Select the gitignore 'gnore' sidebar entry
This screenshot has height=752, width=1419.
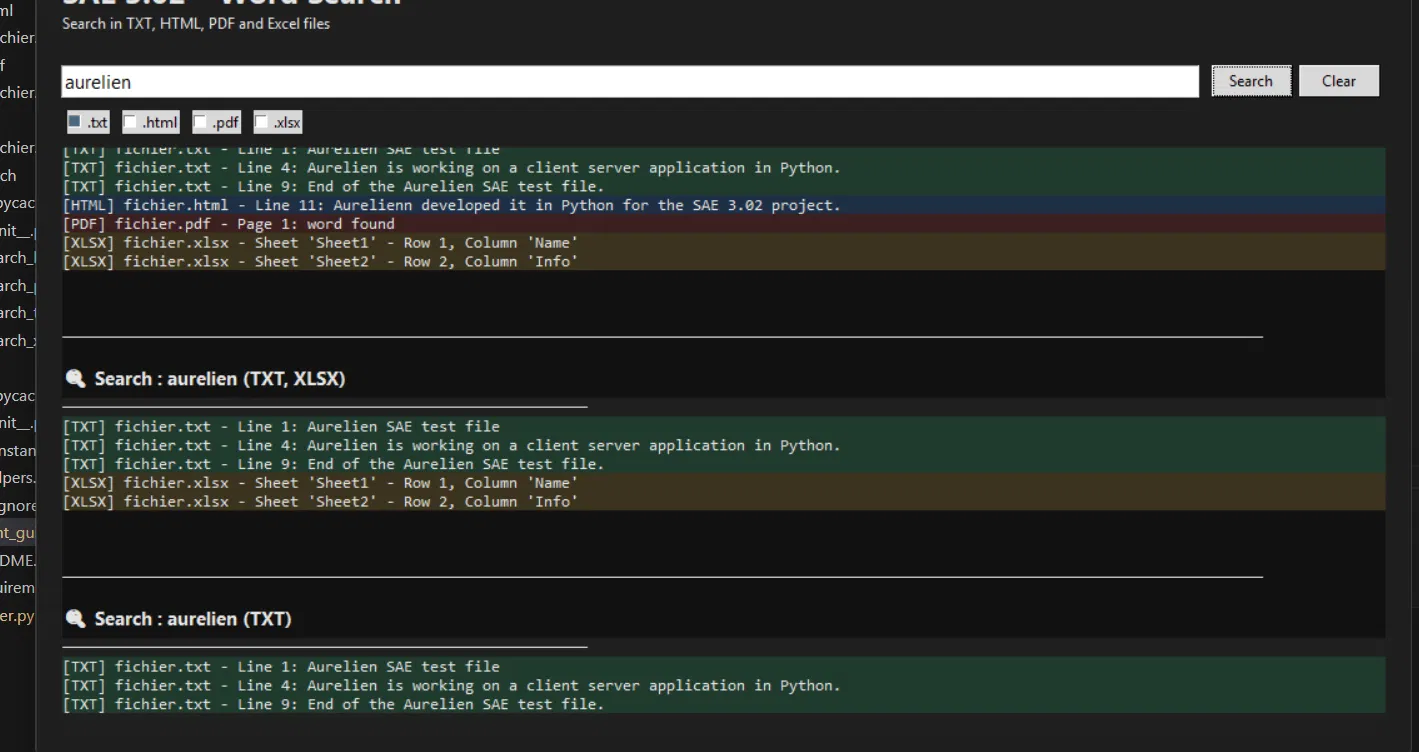pyautogui.click(x=17, y=506)
